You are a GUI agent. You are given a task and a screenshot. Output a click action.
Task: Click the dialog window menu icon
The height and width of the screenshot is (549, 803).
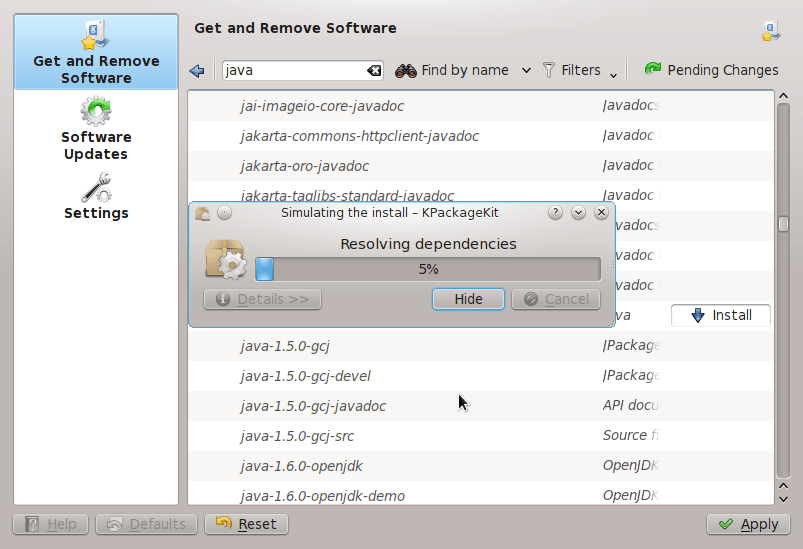coord(203,213)
